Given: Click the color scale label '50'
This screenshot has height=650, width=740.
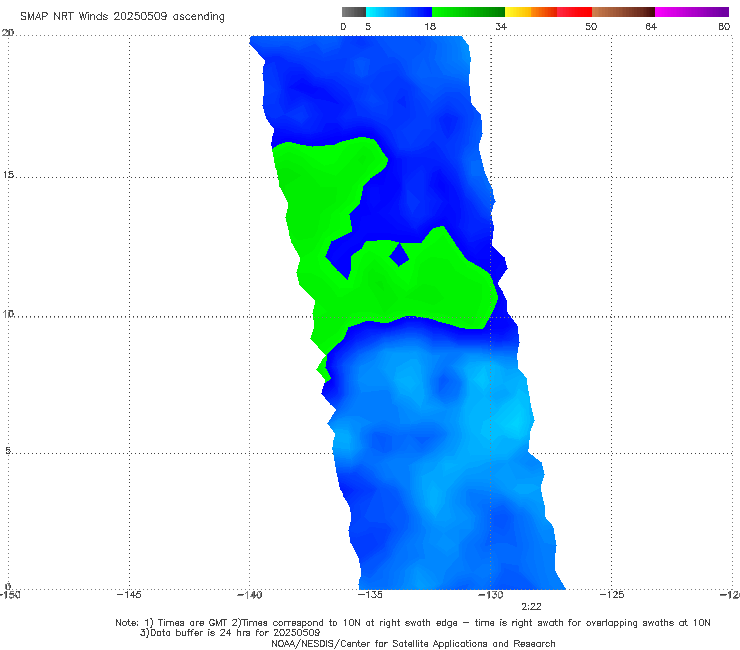Looking at the screenshot, I should (x=591, y=26).
